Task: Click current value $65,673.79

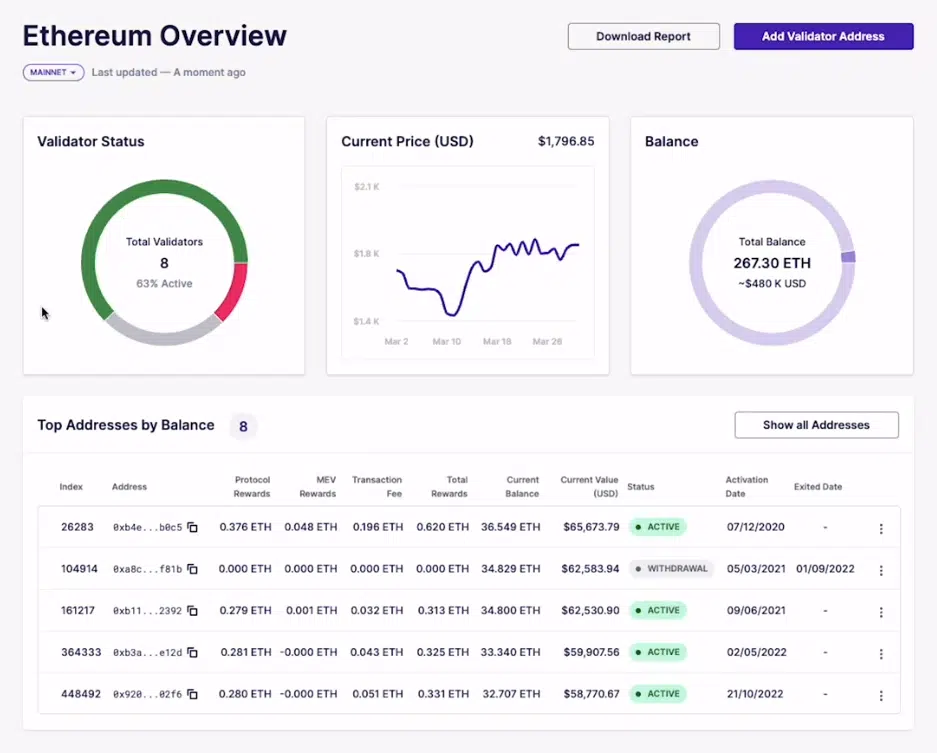Action: pyautogui.click(x=591, y=527)
